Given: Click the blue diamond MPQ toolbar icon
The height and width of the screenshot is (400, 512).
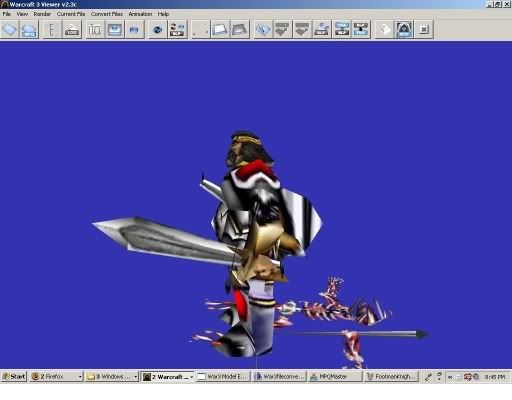Looking at the screenshot, I should [29, 29].
